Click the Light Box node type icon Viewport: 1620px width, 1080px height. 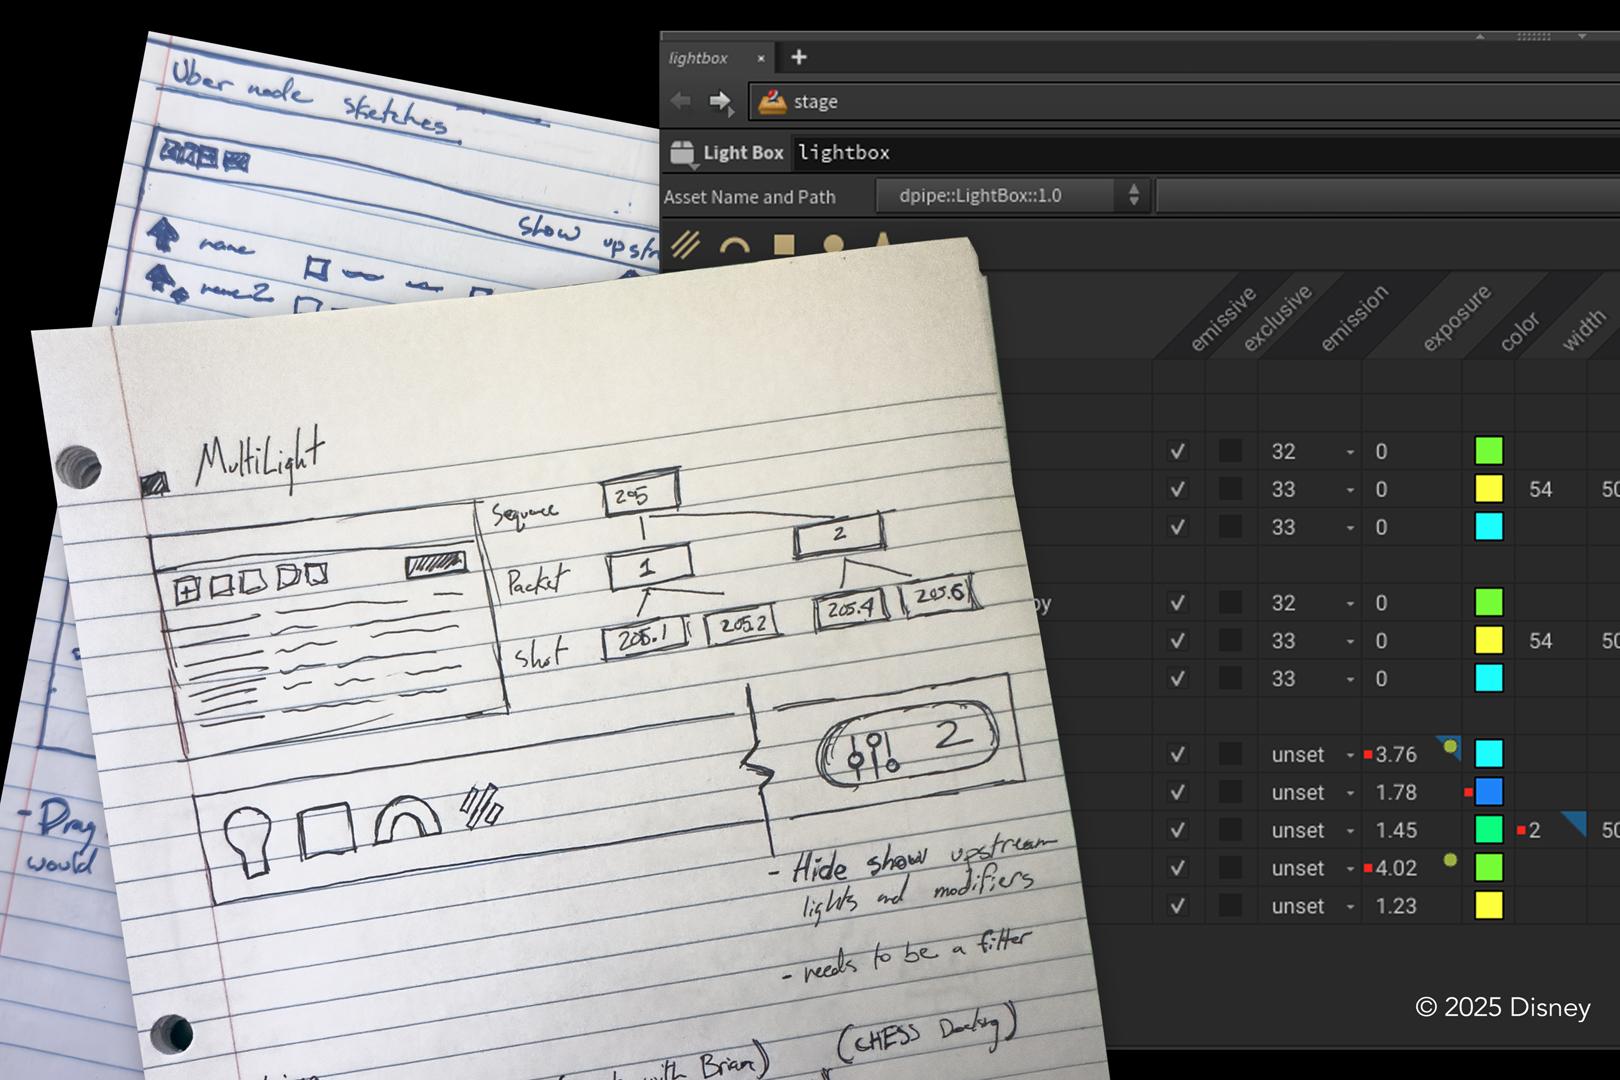[682, 153]
